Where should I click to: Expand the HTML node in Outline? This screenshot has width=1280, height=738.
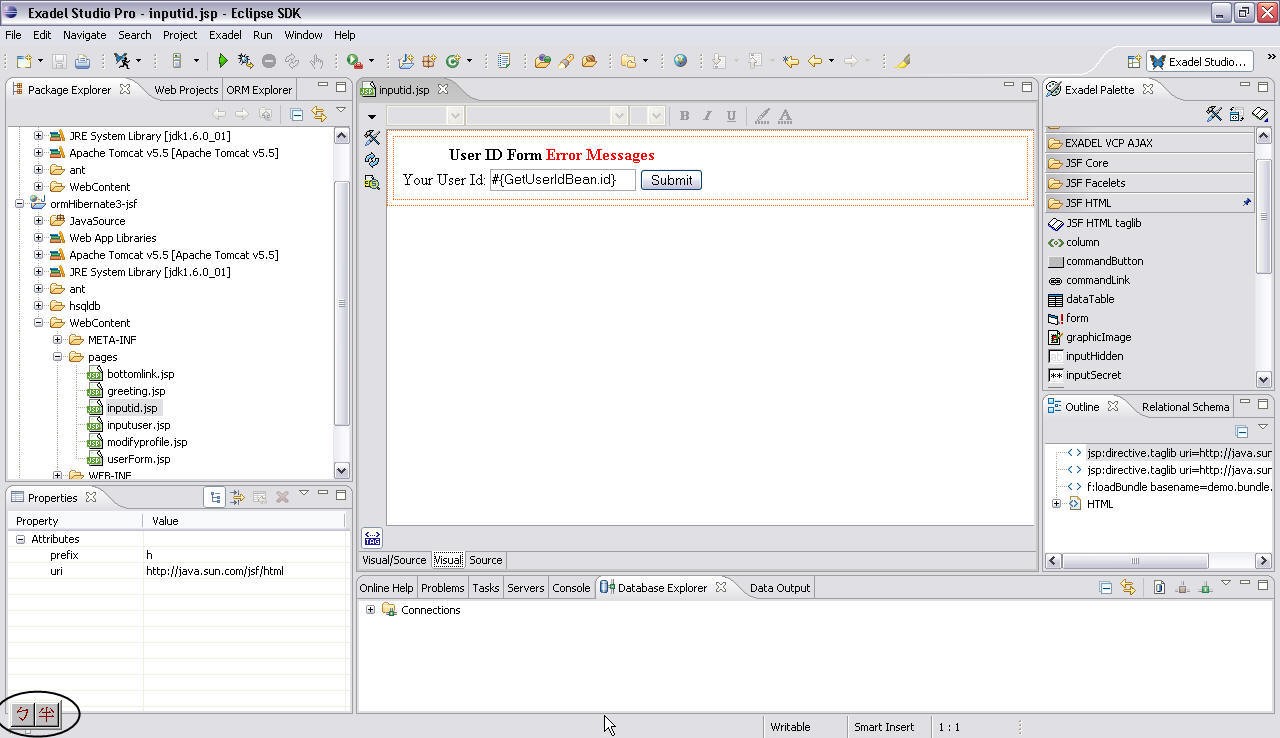pyautogui.click(x=1056, y=504)
